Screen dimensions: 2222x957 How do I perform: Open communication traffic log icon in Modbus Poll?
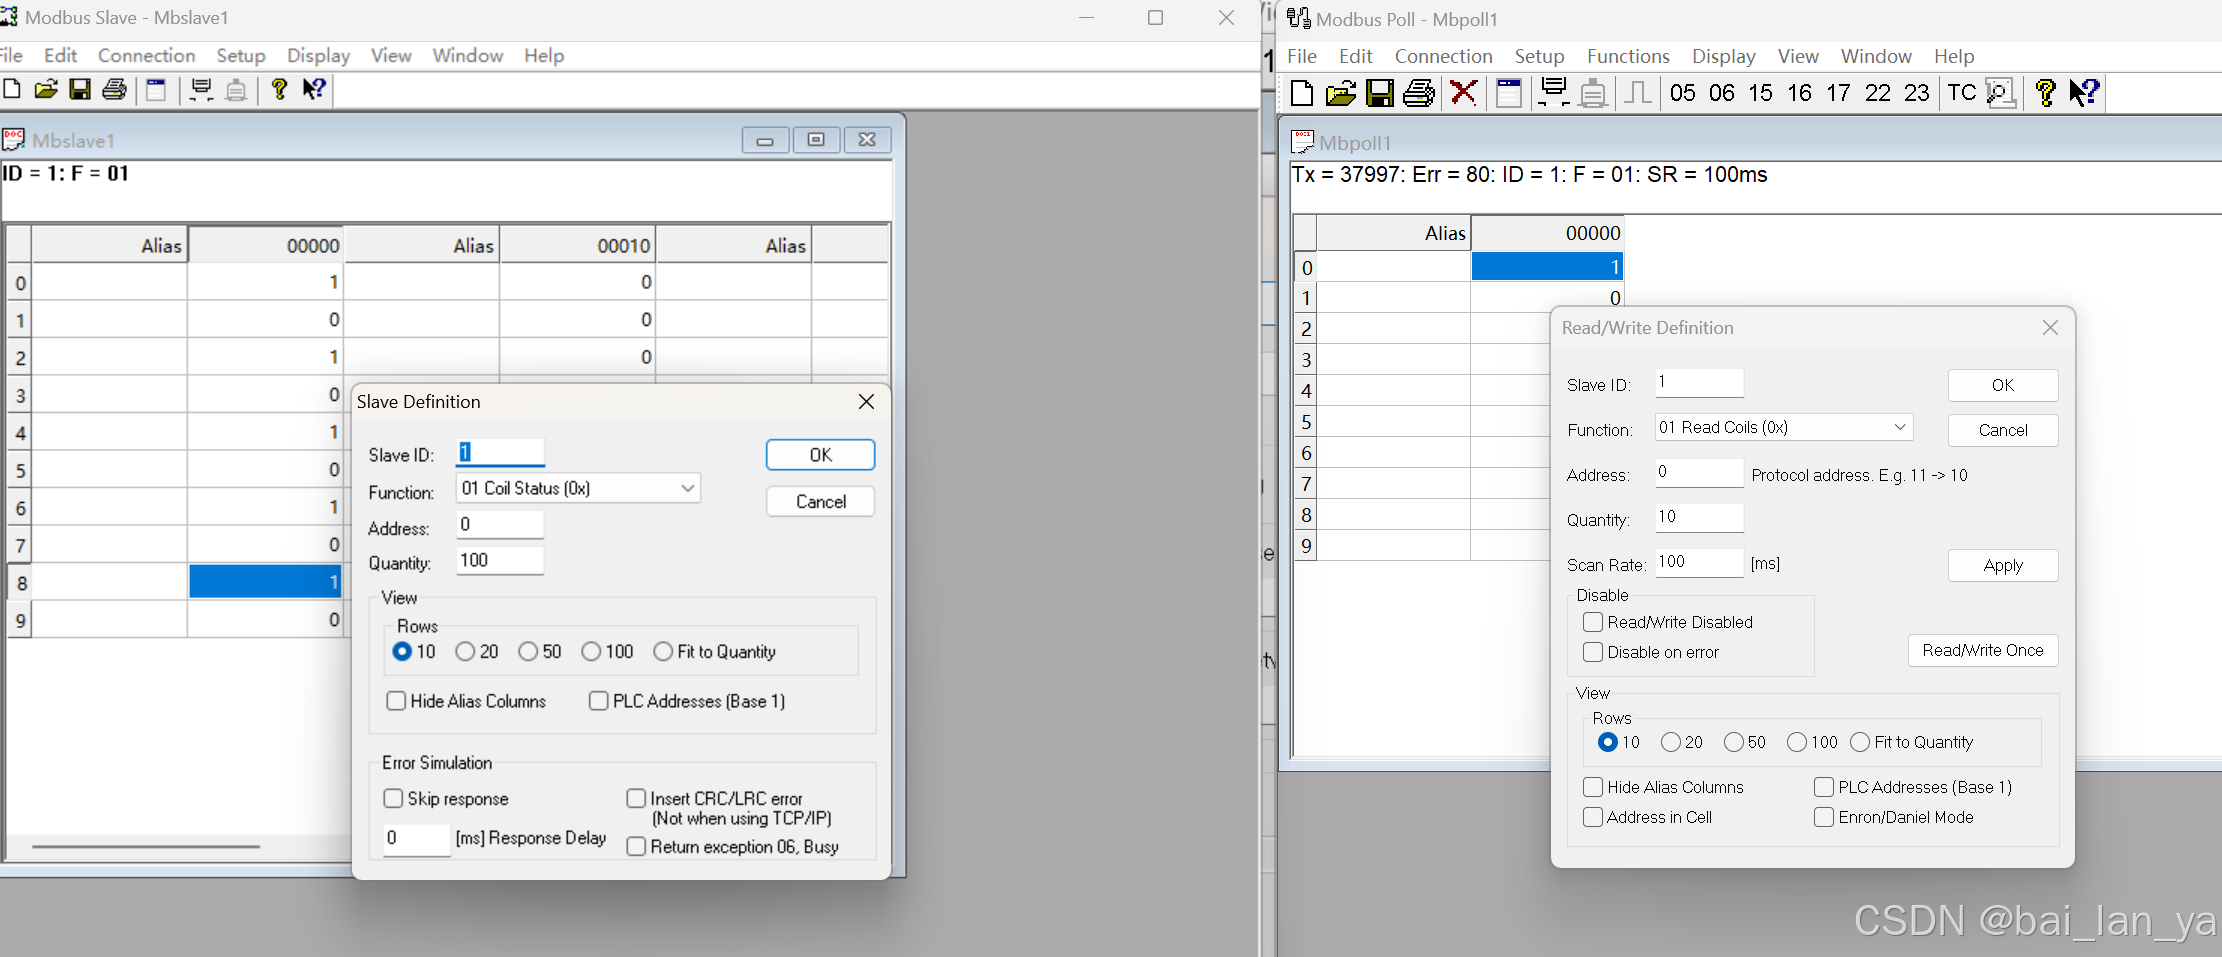[2000, 93]
